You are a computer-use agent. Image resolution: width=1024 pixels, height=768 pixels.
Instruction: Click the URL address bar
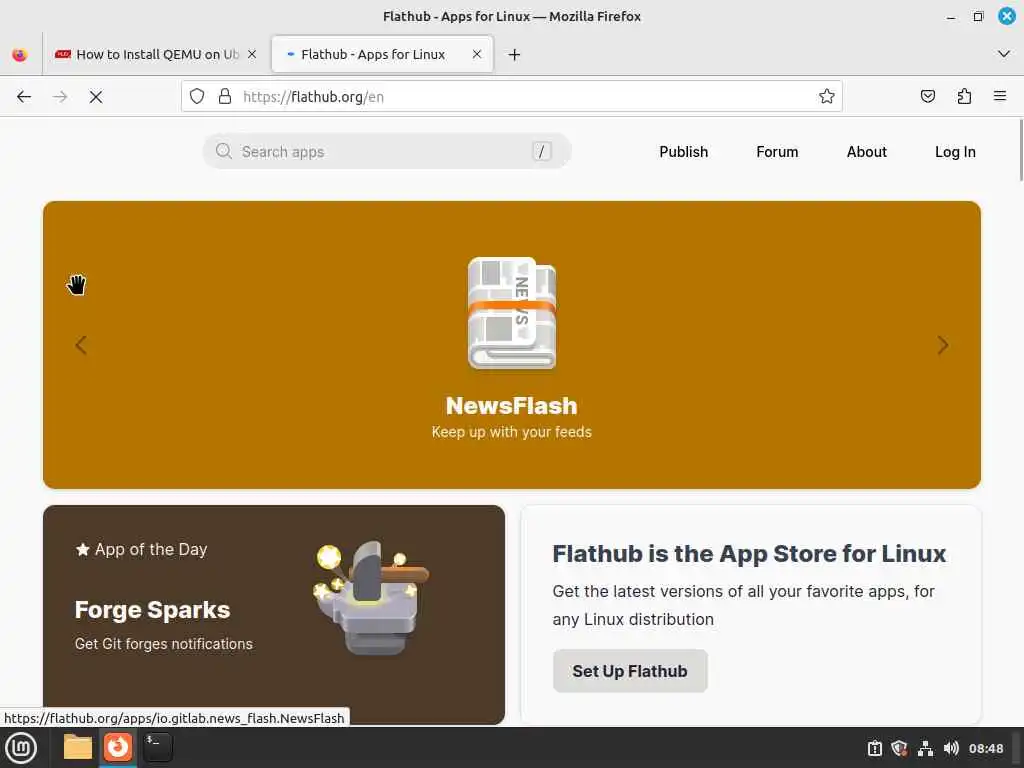pyautogui.click(x=511, y=97)
